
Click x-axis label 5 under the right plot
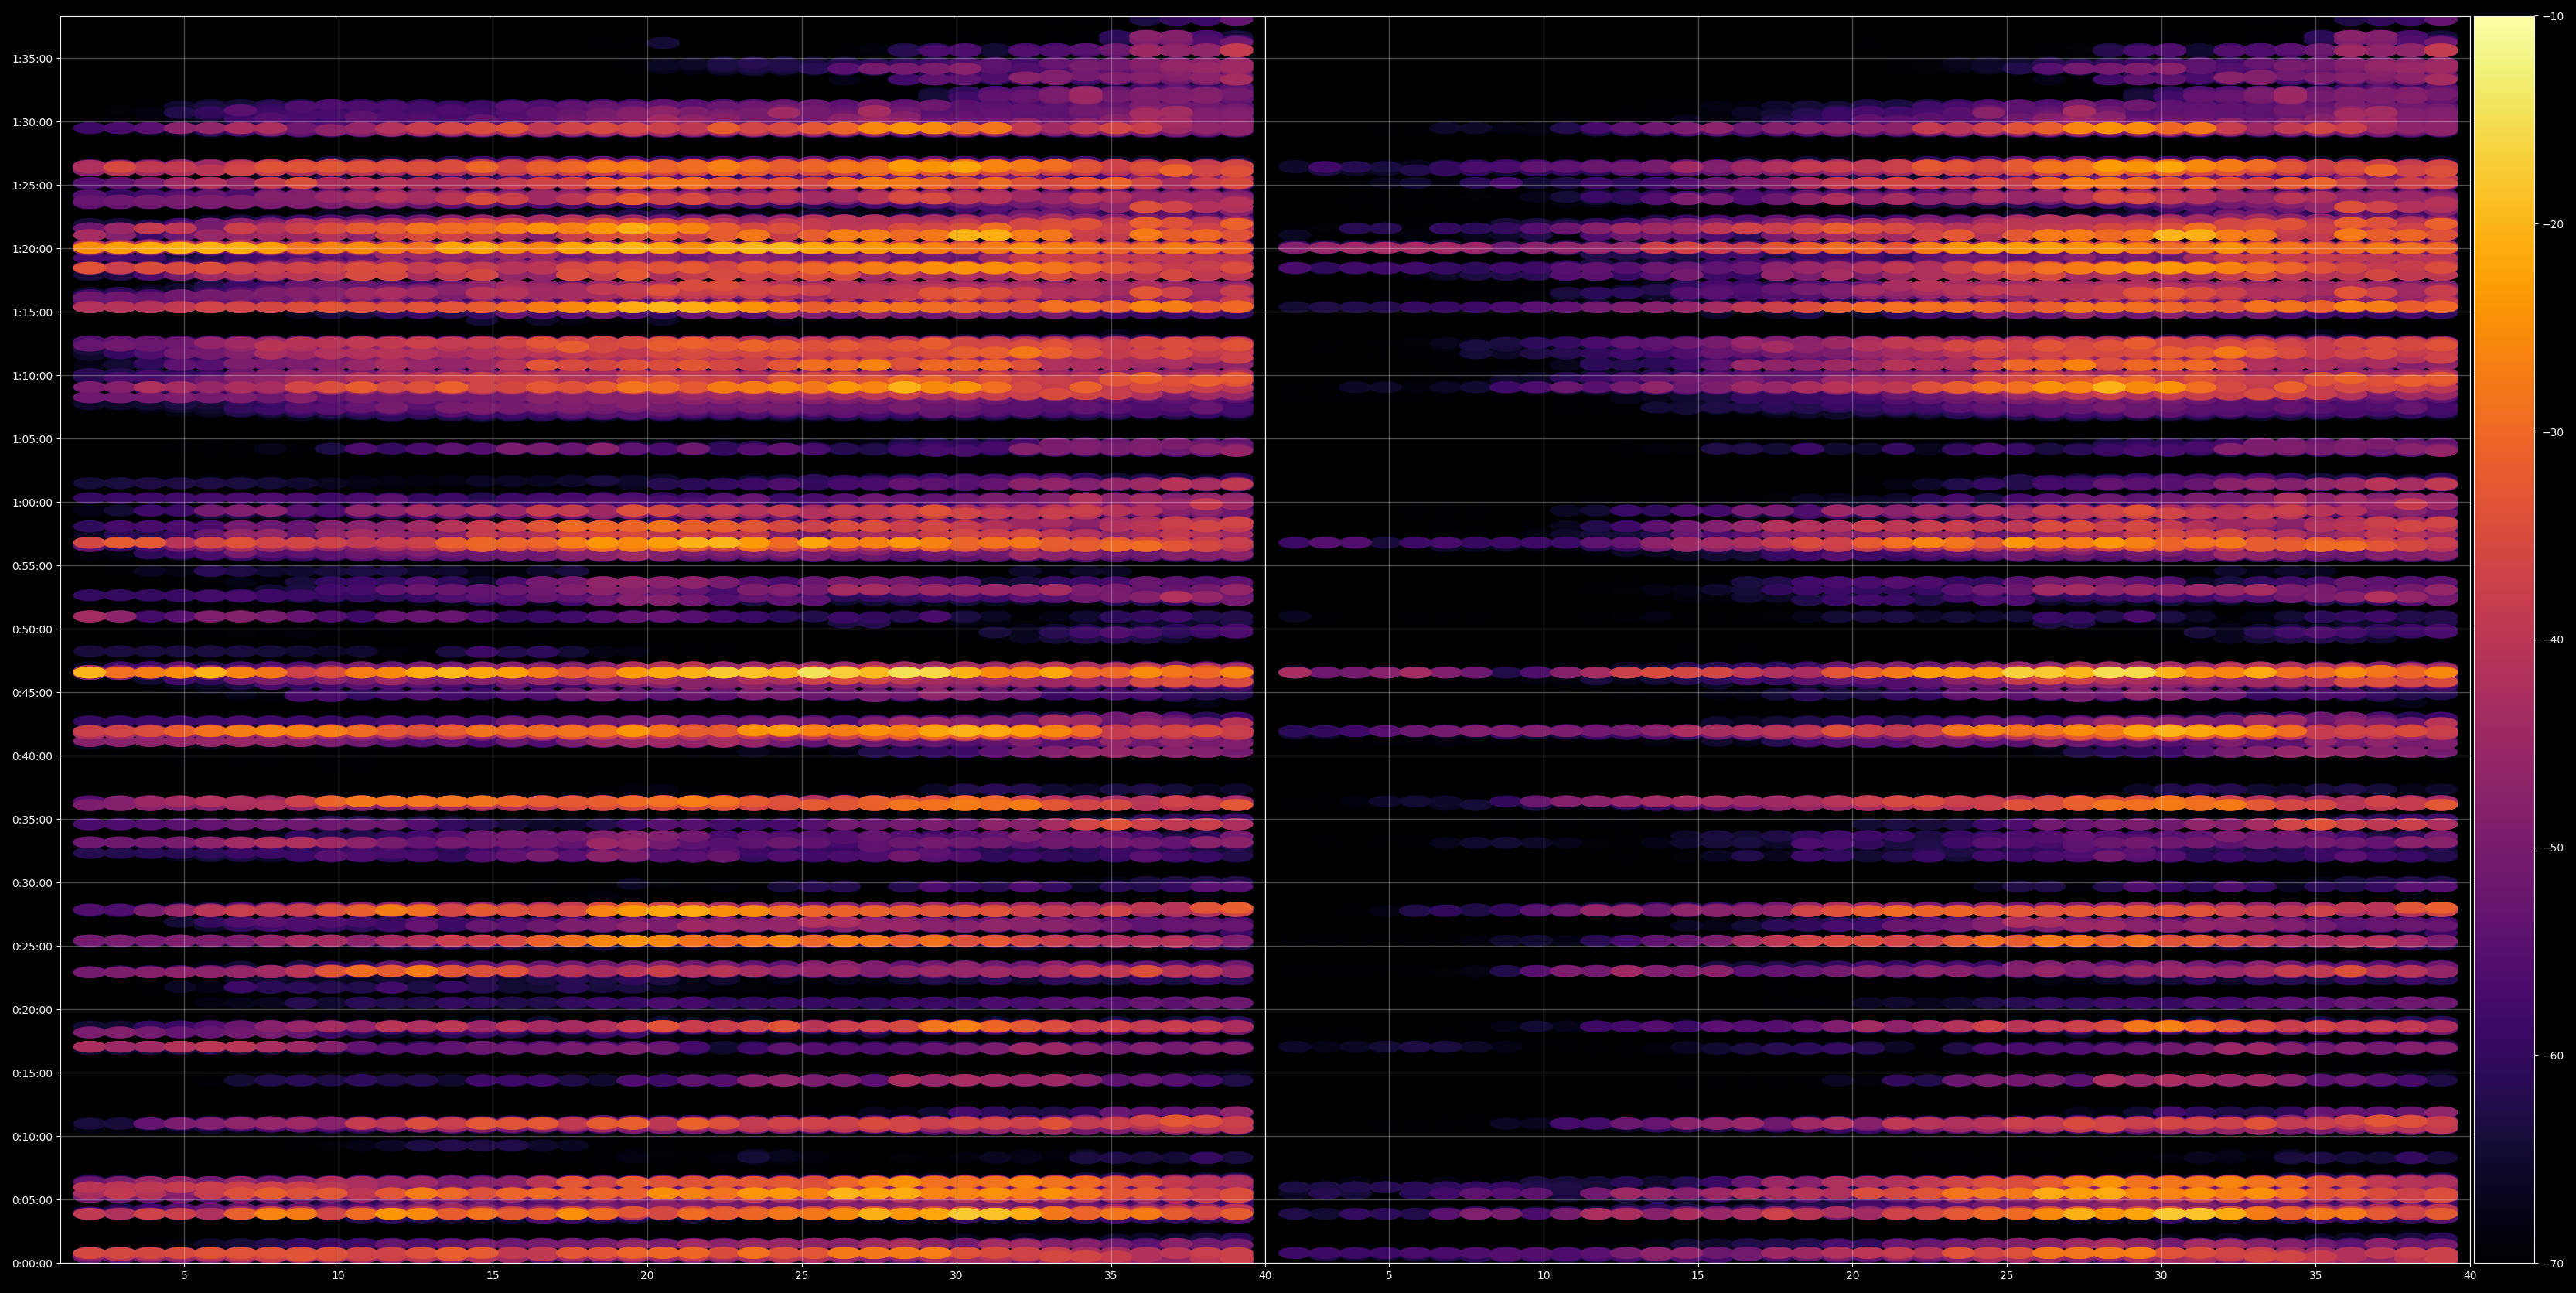[1389, 1276]
